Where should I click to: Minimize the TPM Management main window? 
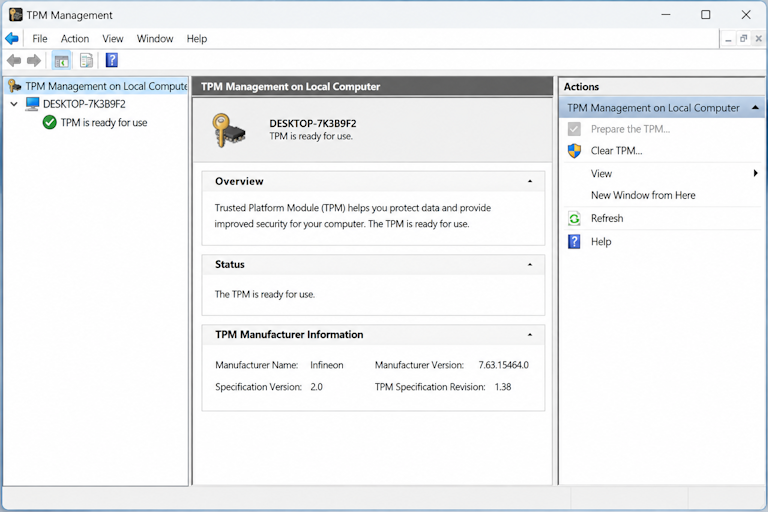[666, 15]
